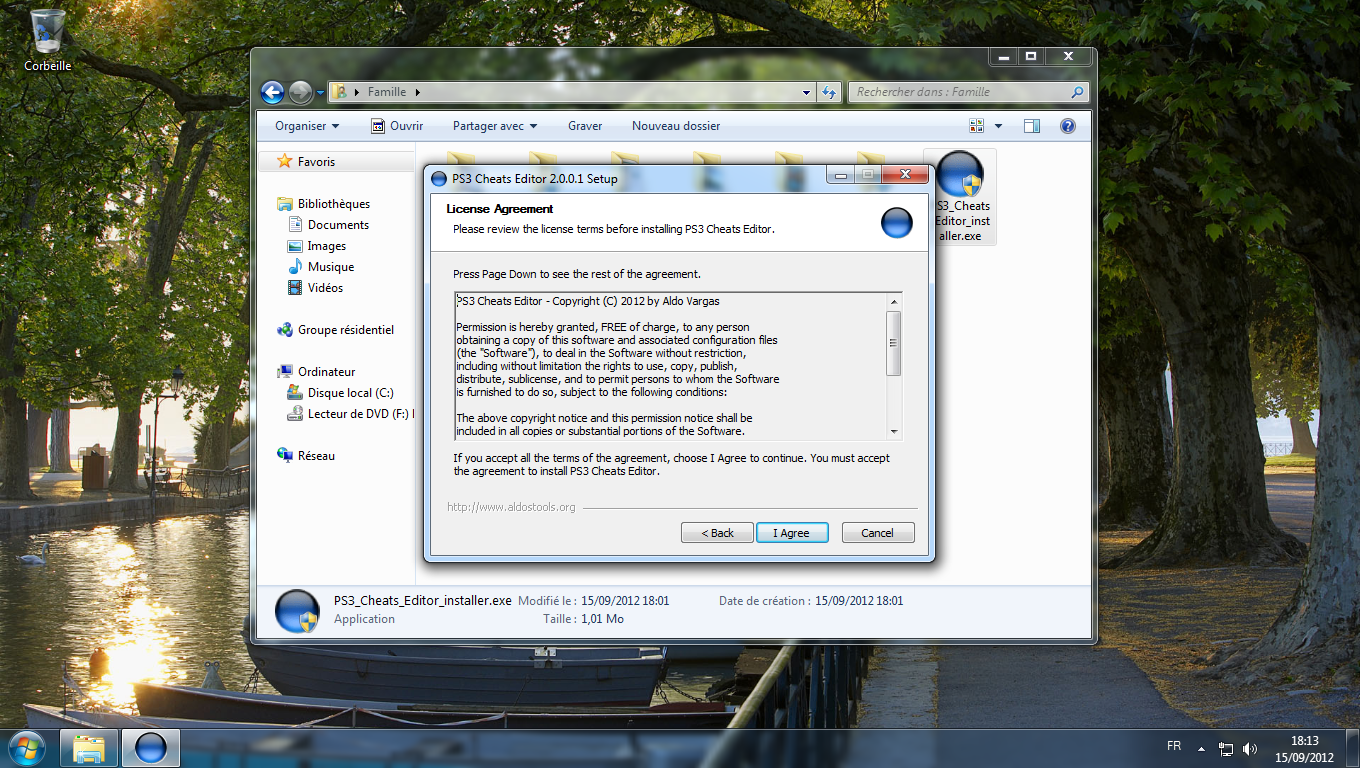Viewport: 1360px width, 768px height.
Task: Click Ouvrir in the Explorer toolbar
Action: (397, 126)
